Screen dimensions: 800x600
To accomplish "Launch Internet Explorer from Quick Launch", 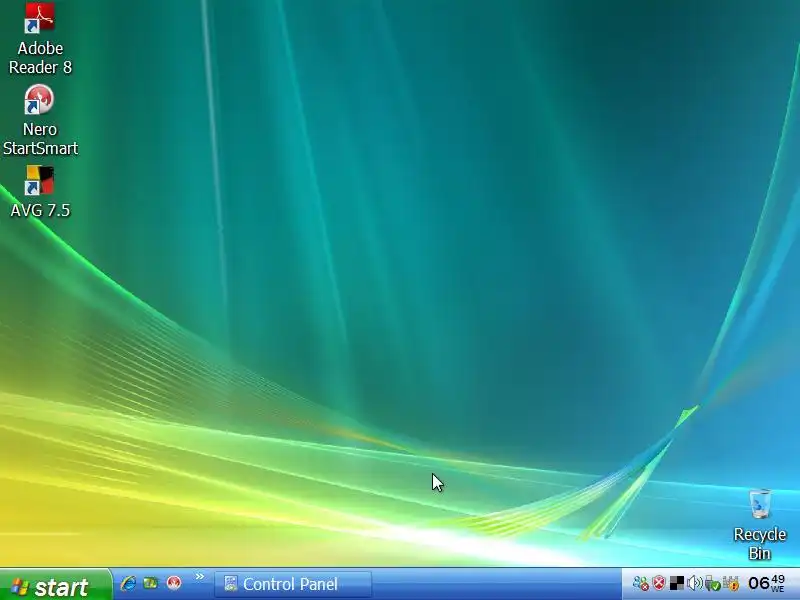I will pyautogui.click(x=128, y=583).
